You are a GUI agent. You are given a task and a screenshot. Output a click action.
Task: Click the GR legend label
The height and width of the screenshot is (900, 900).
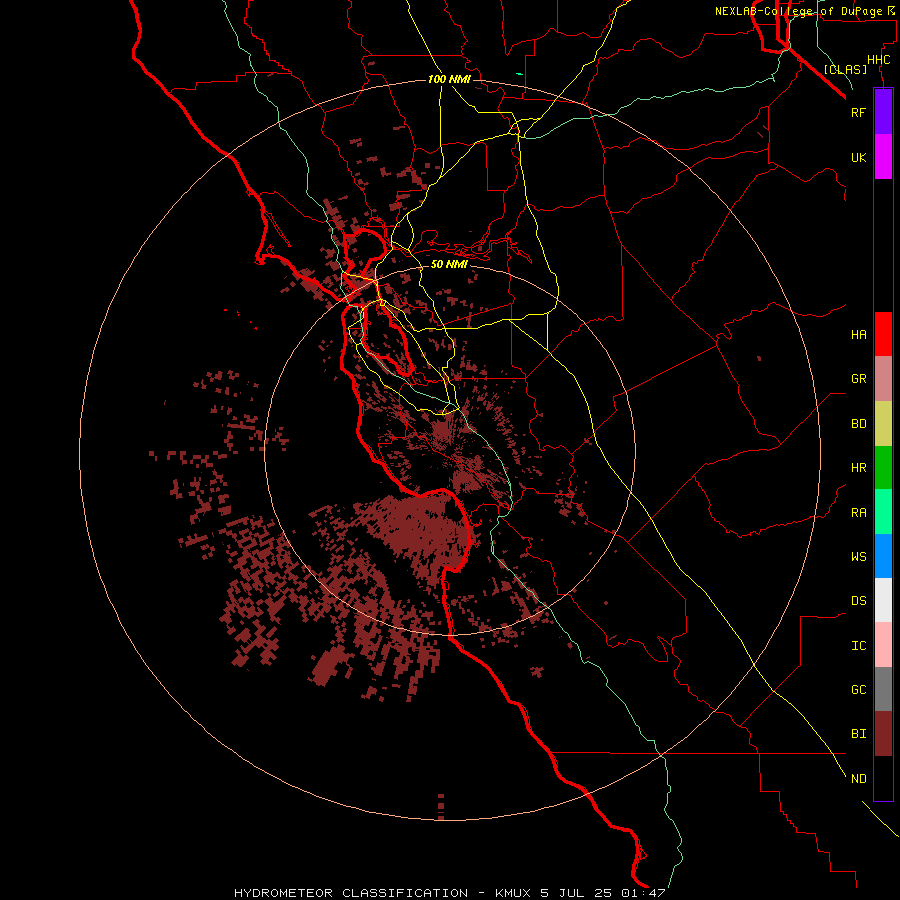[858, 379]
